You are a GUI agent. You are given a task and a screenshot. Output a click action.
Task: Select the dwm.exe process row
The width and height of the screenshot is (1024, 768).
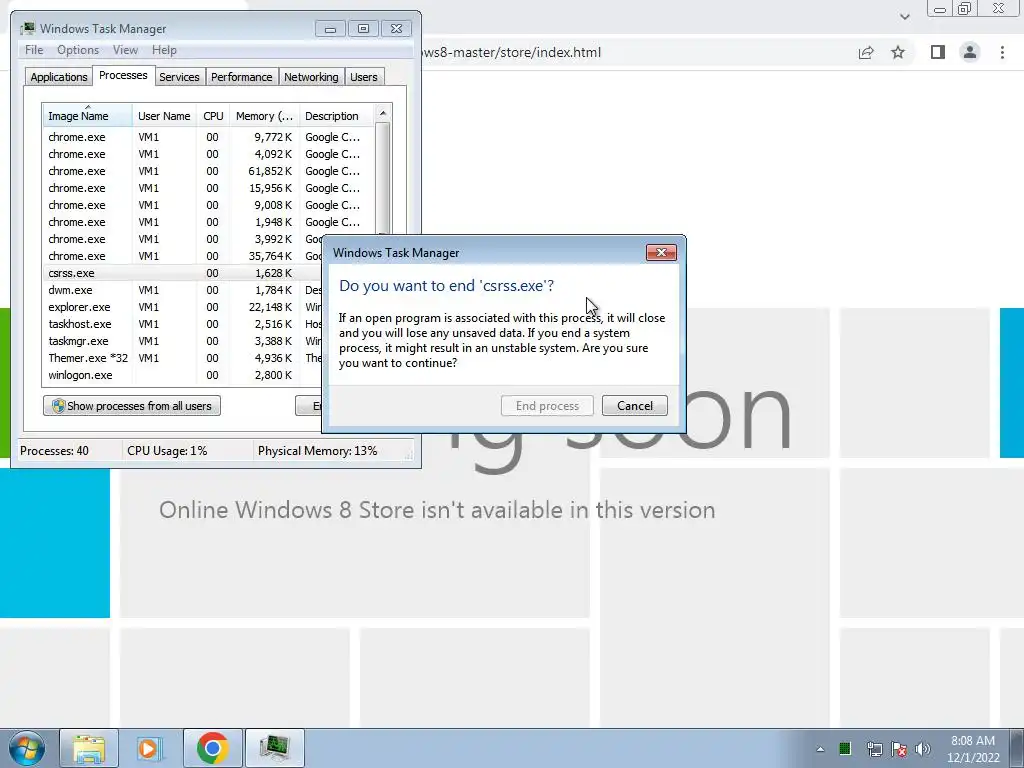point(183,290)
